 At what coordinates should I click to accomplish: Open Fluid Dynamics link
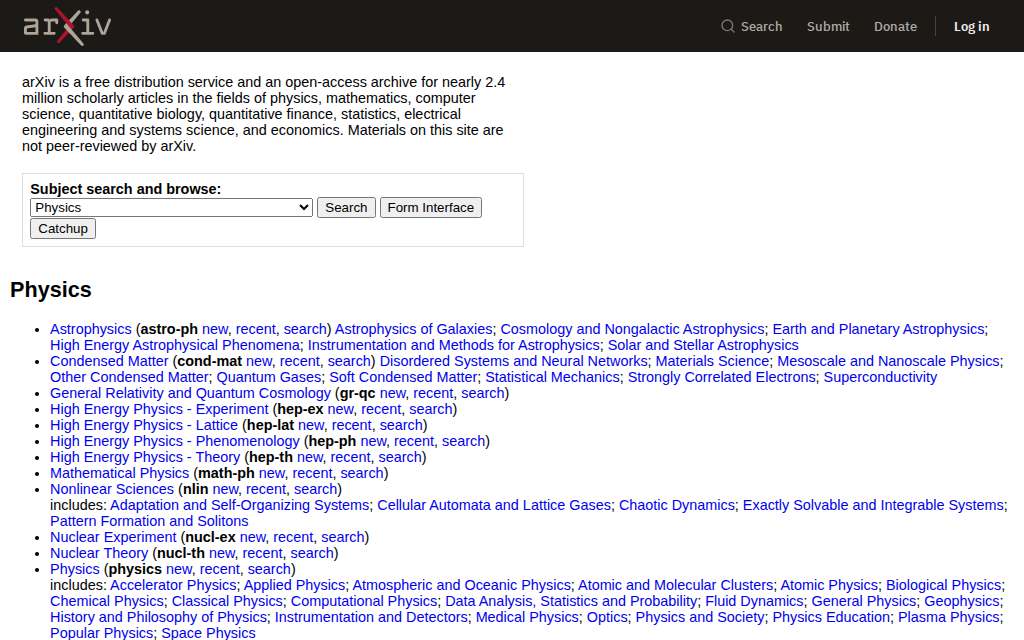point(754,601)
